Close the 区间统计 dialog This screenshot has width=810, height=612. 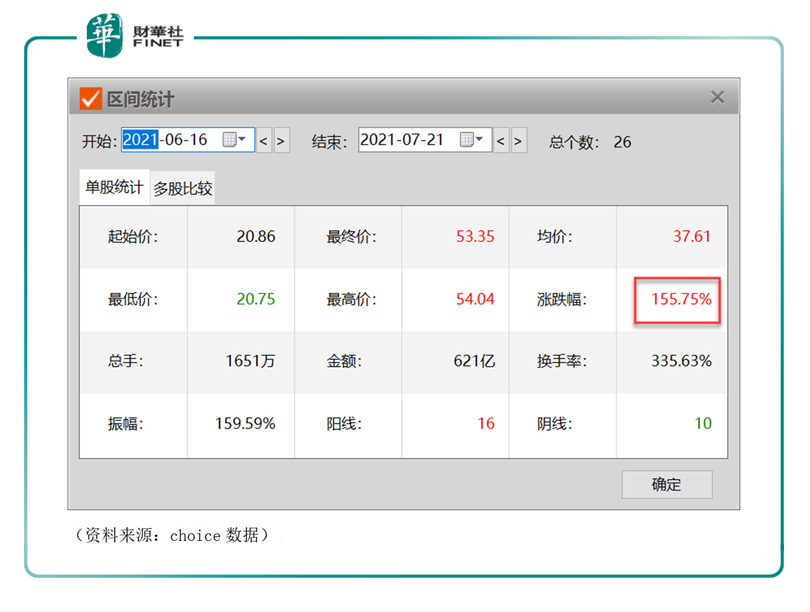(717, 97)
